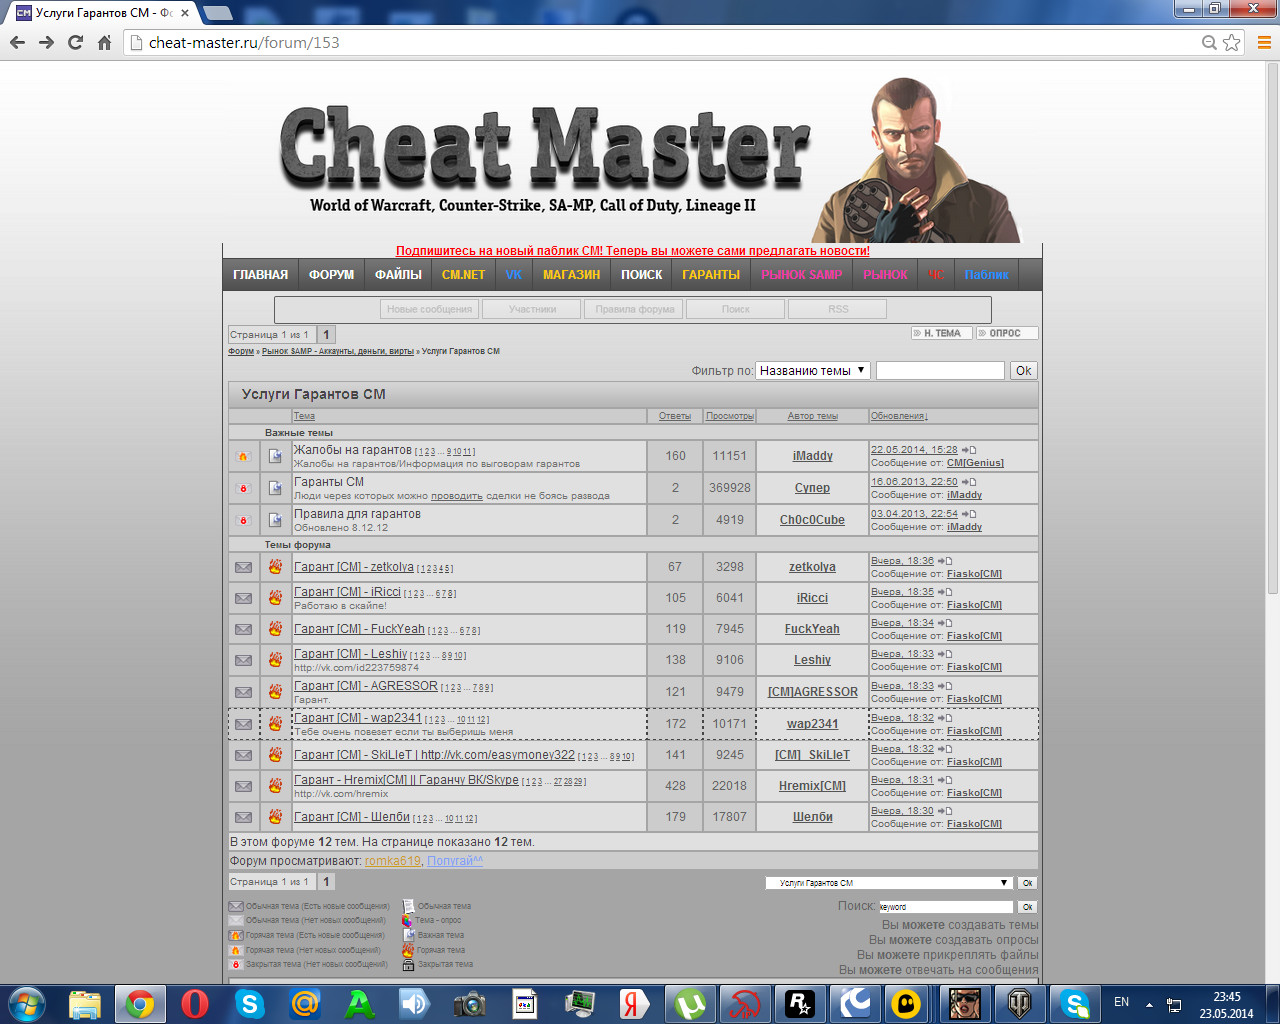Open CM.NET menu item
The image size is (1280, 1024).
point(463,275)
